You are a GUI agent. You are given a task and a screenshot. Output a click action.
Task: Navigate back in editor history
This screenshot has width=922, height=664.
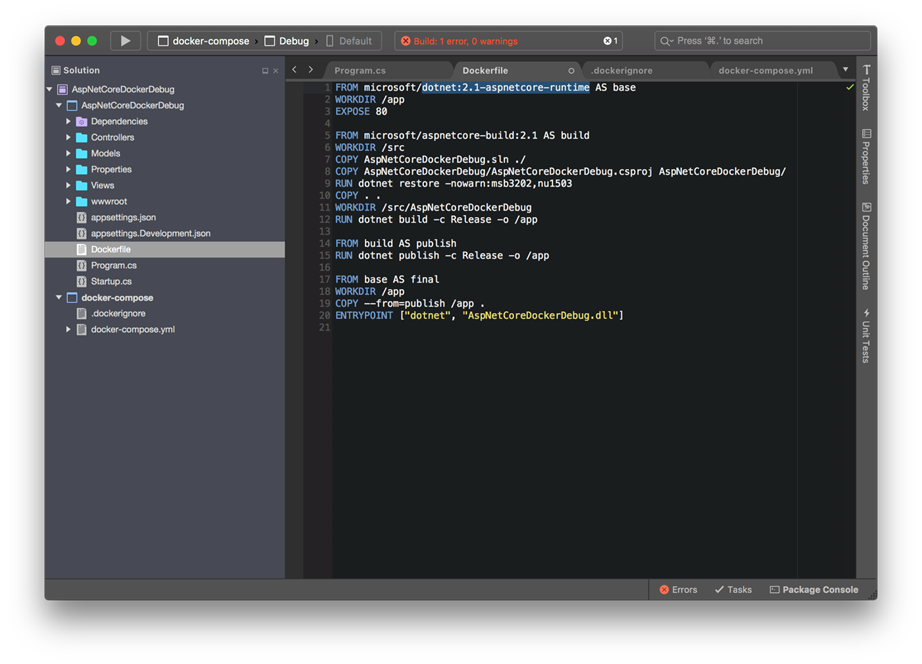[x=295, y=70]
